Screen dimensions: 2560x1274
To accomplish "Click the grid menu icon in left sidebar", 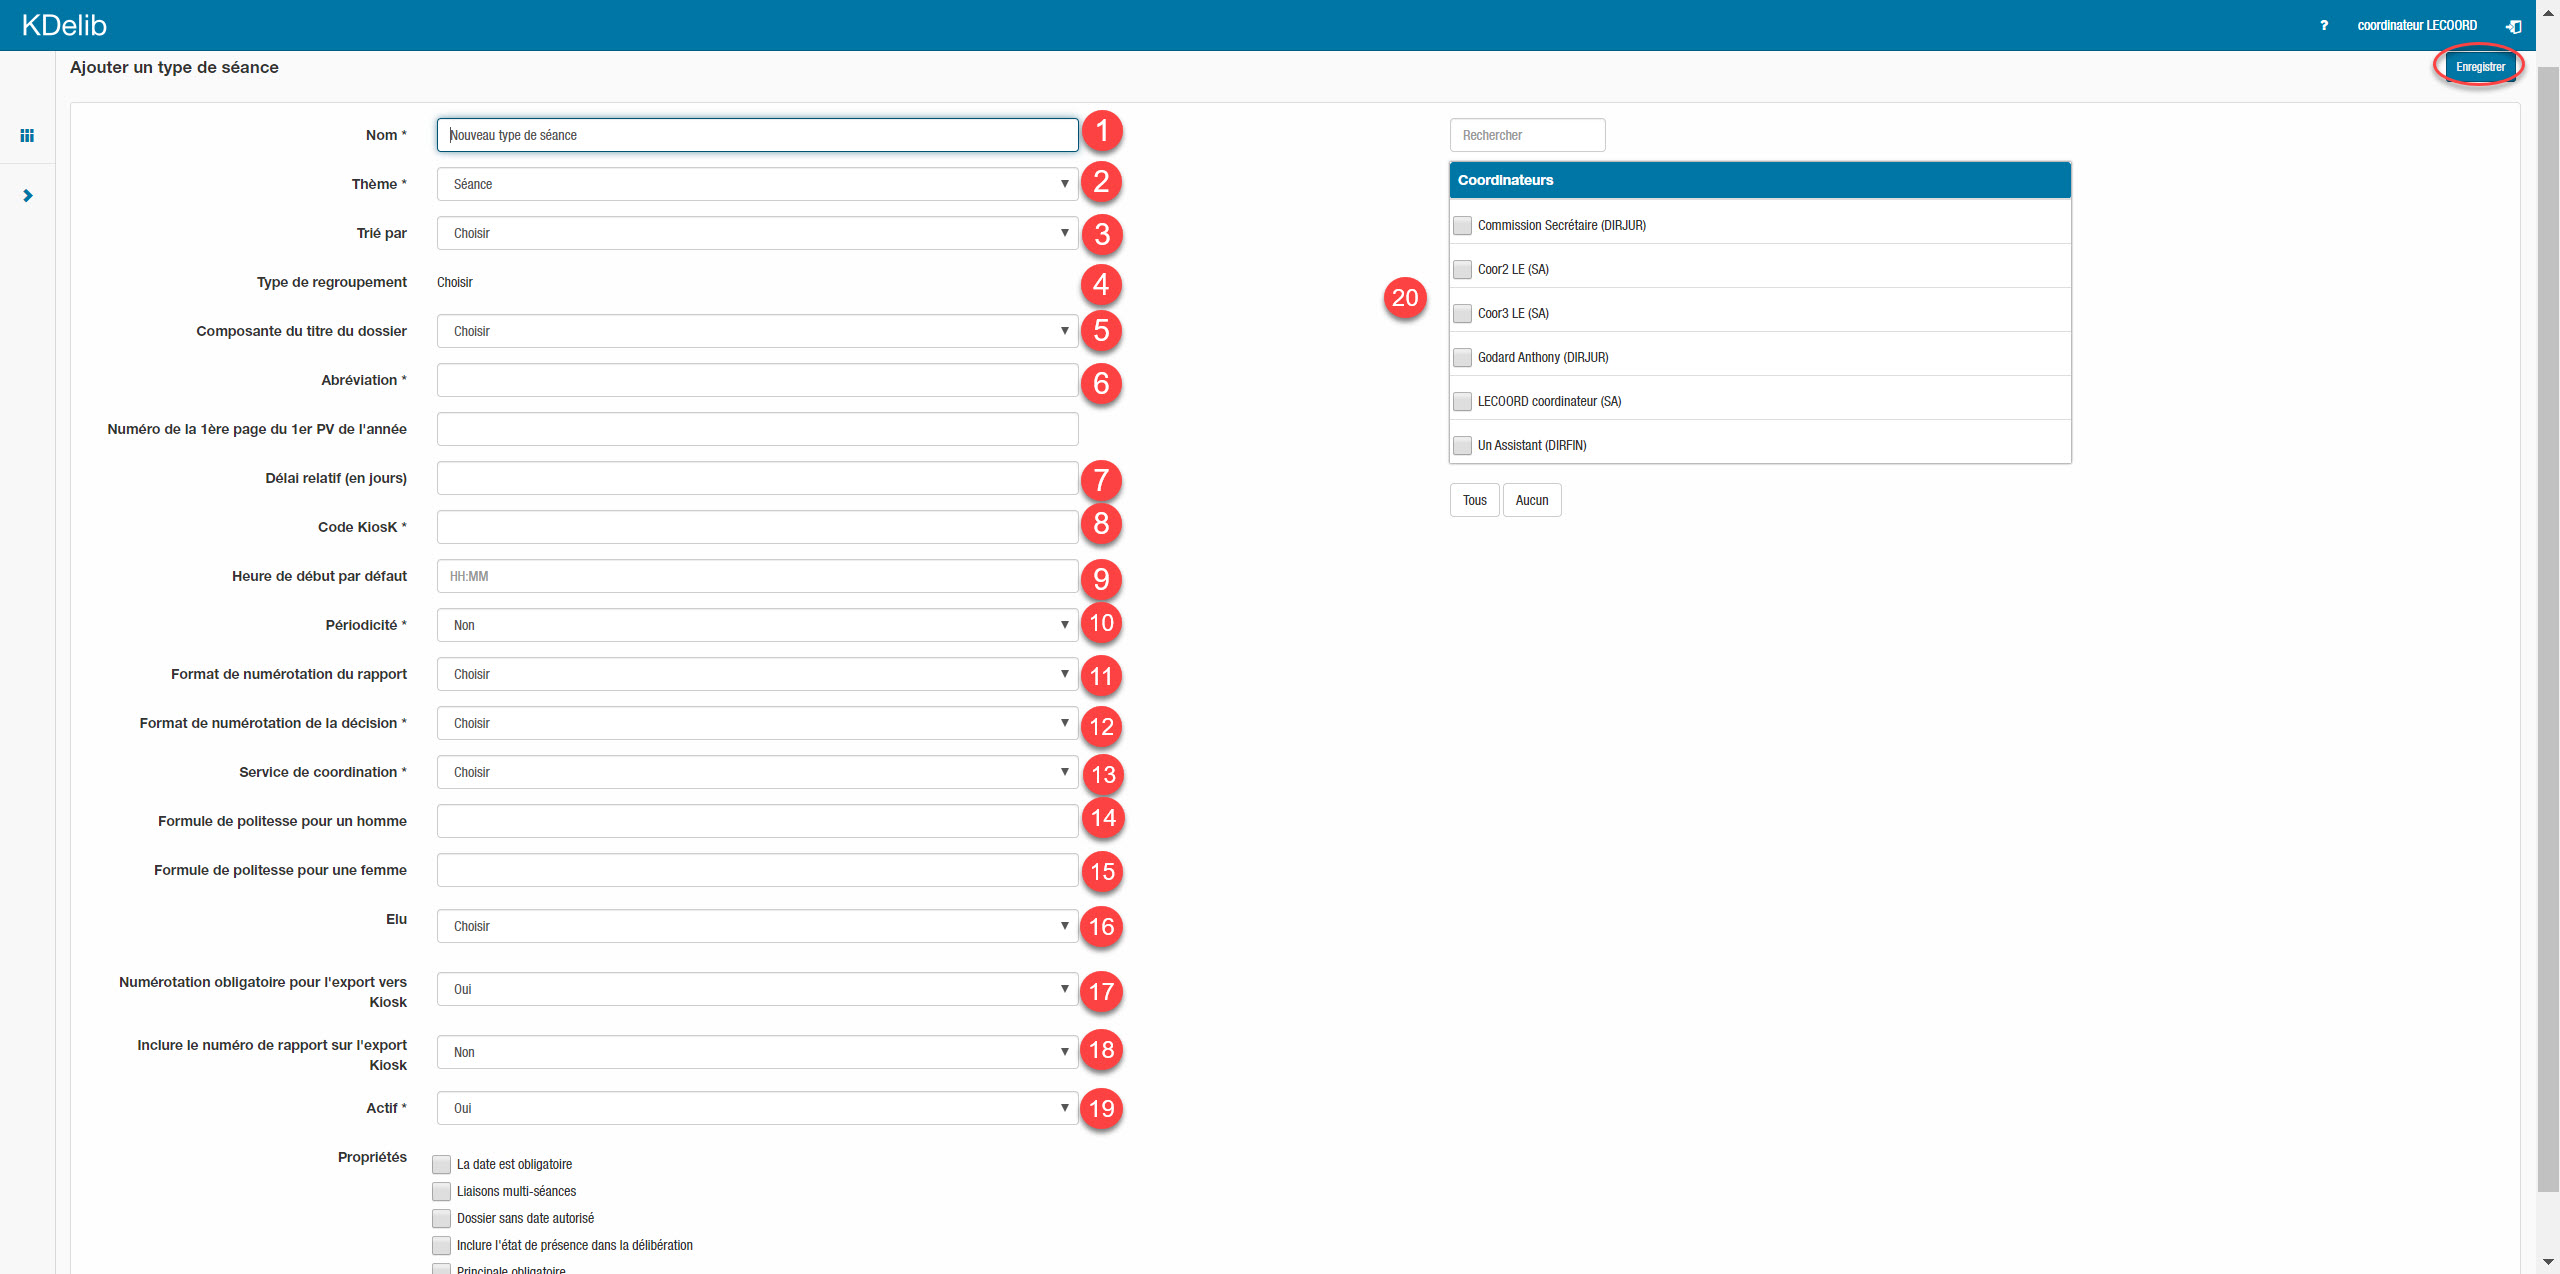I will [27, 135].
